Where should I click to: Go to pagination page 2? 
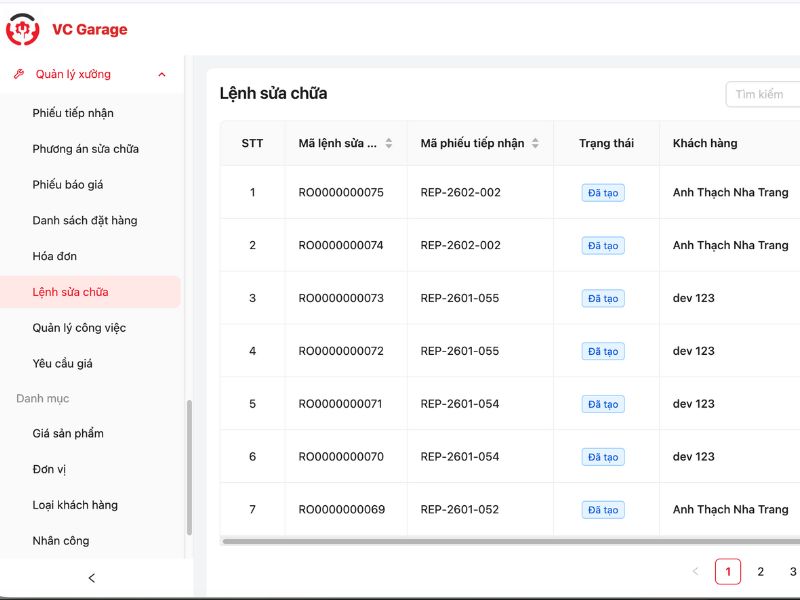(x=760, y=572)
